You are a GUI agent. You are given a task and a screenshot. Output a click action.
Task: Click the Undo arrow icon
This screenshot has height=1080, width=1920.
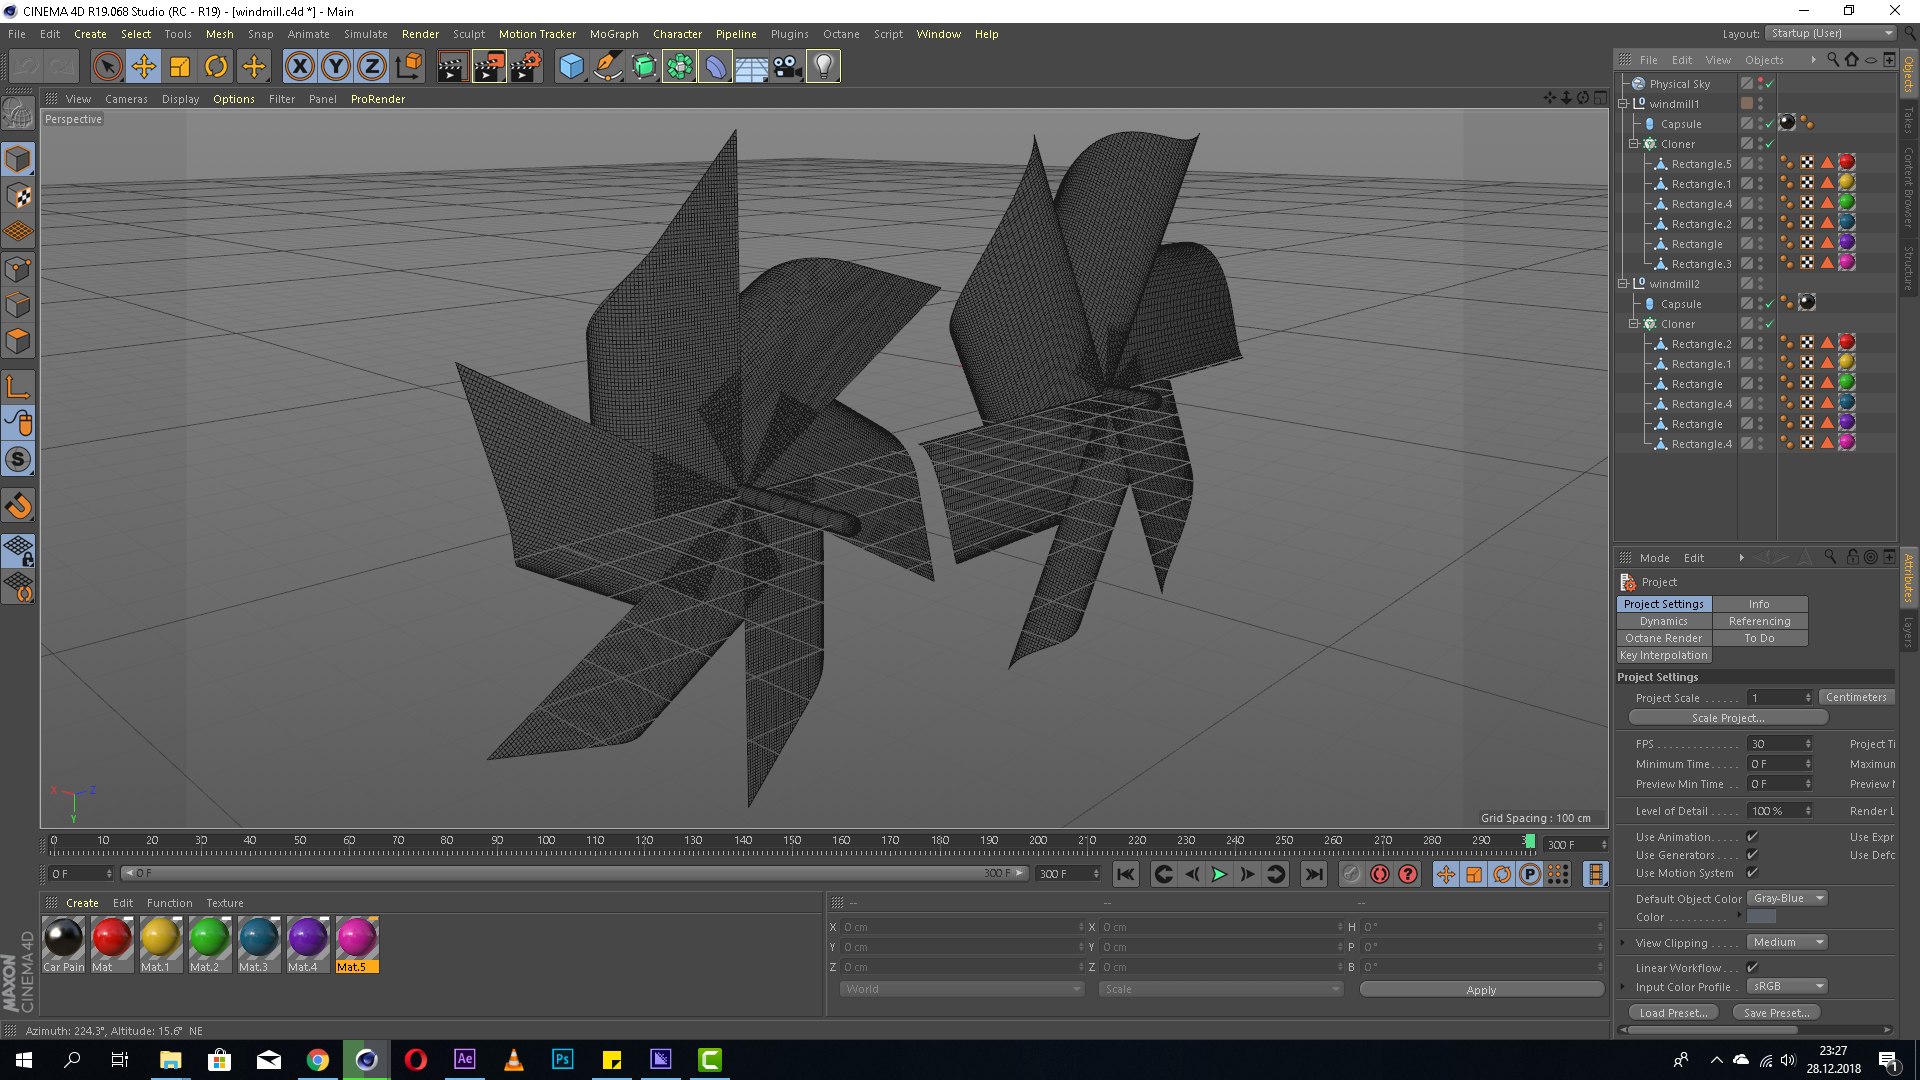(x=27, y=67)
